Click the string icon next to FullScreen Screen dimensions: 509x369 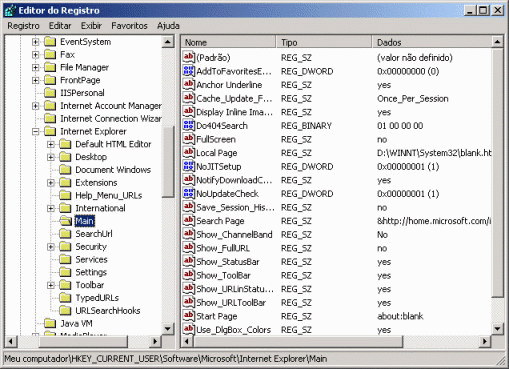click(189, 139)
